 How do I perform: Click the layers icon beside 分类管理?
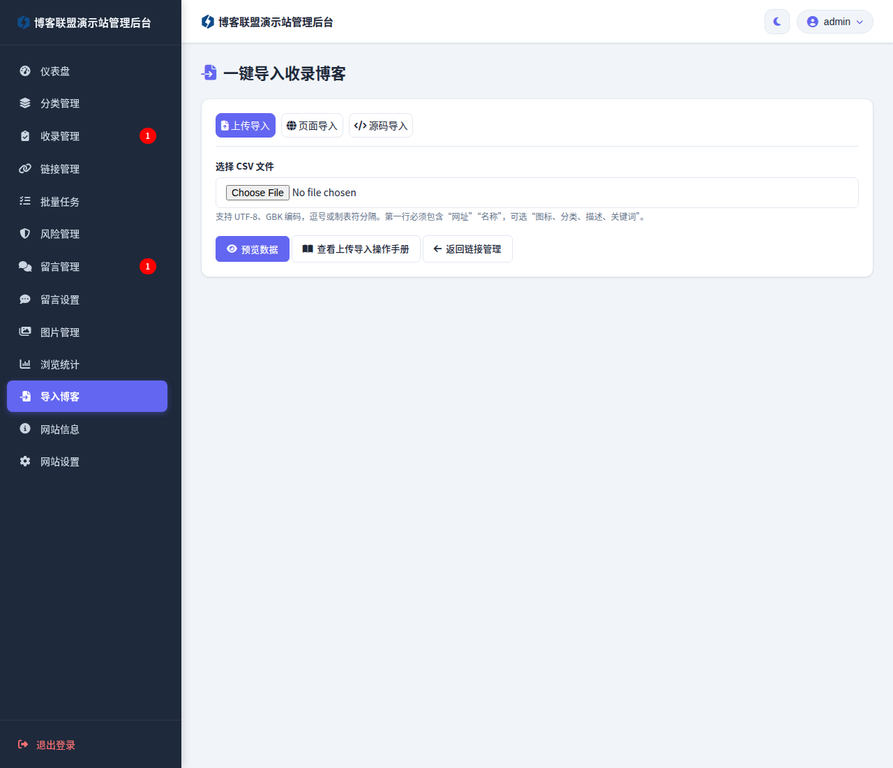point(25,103)
